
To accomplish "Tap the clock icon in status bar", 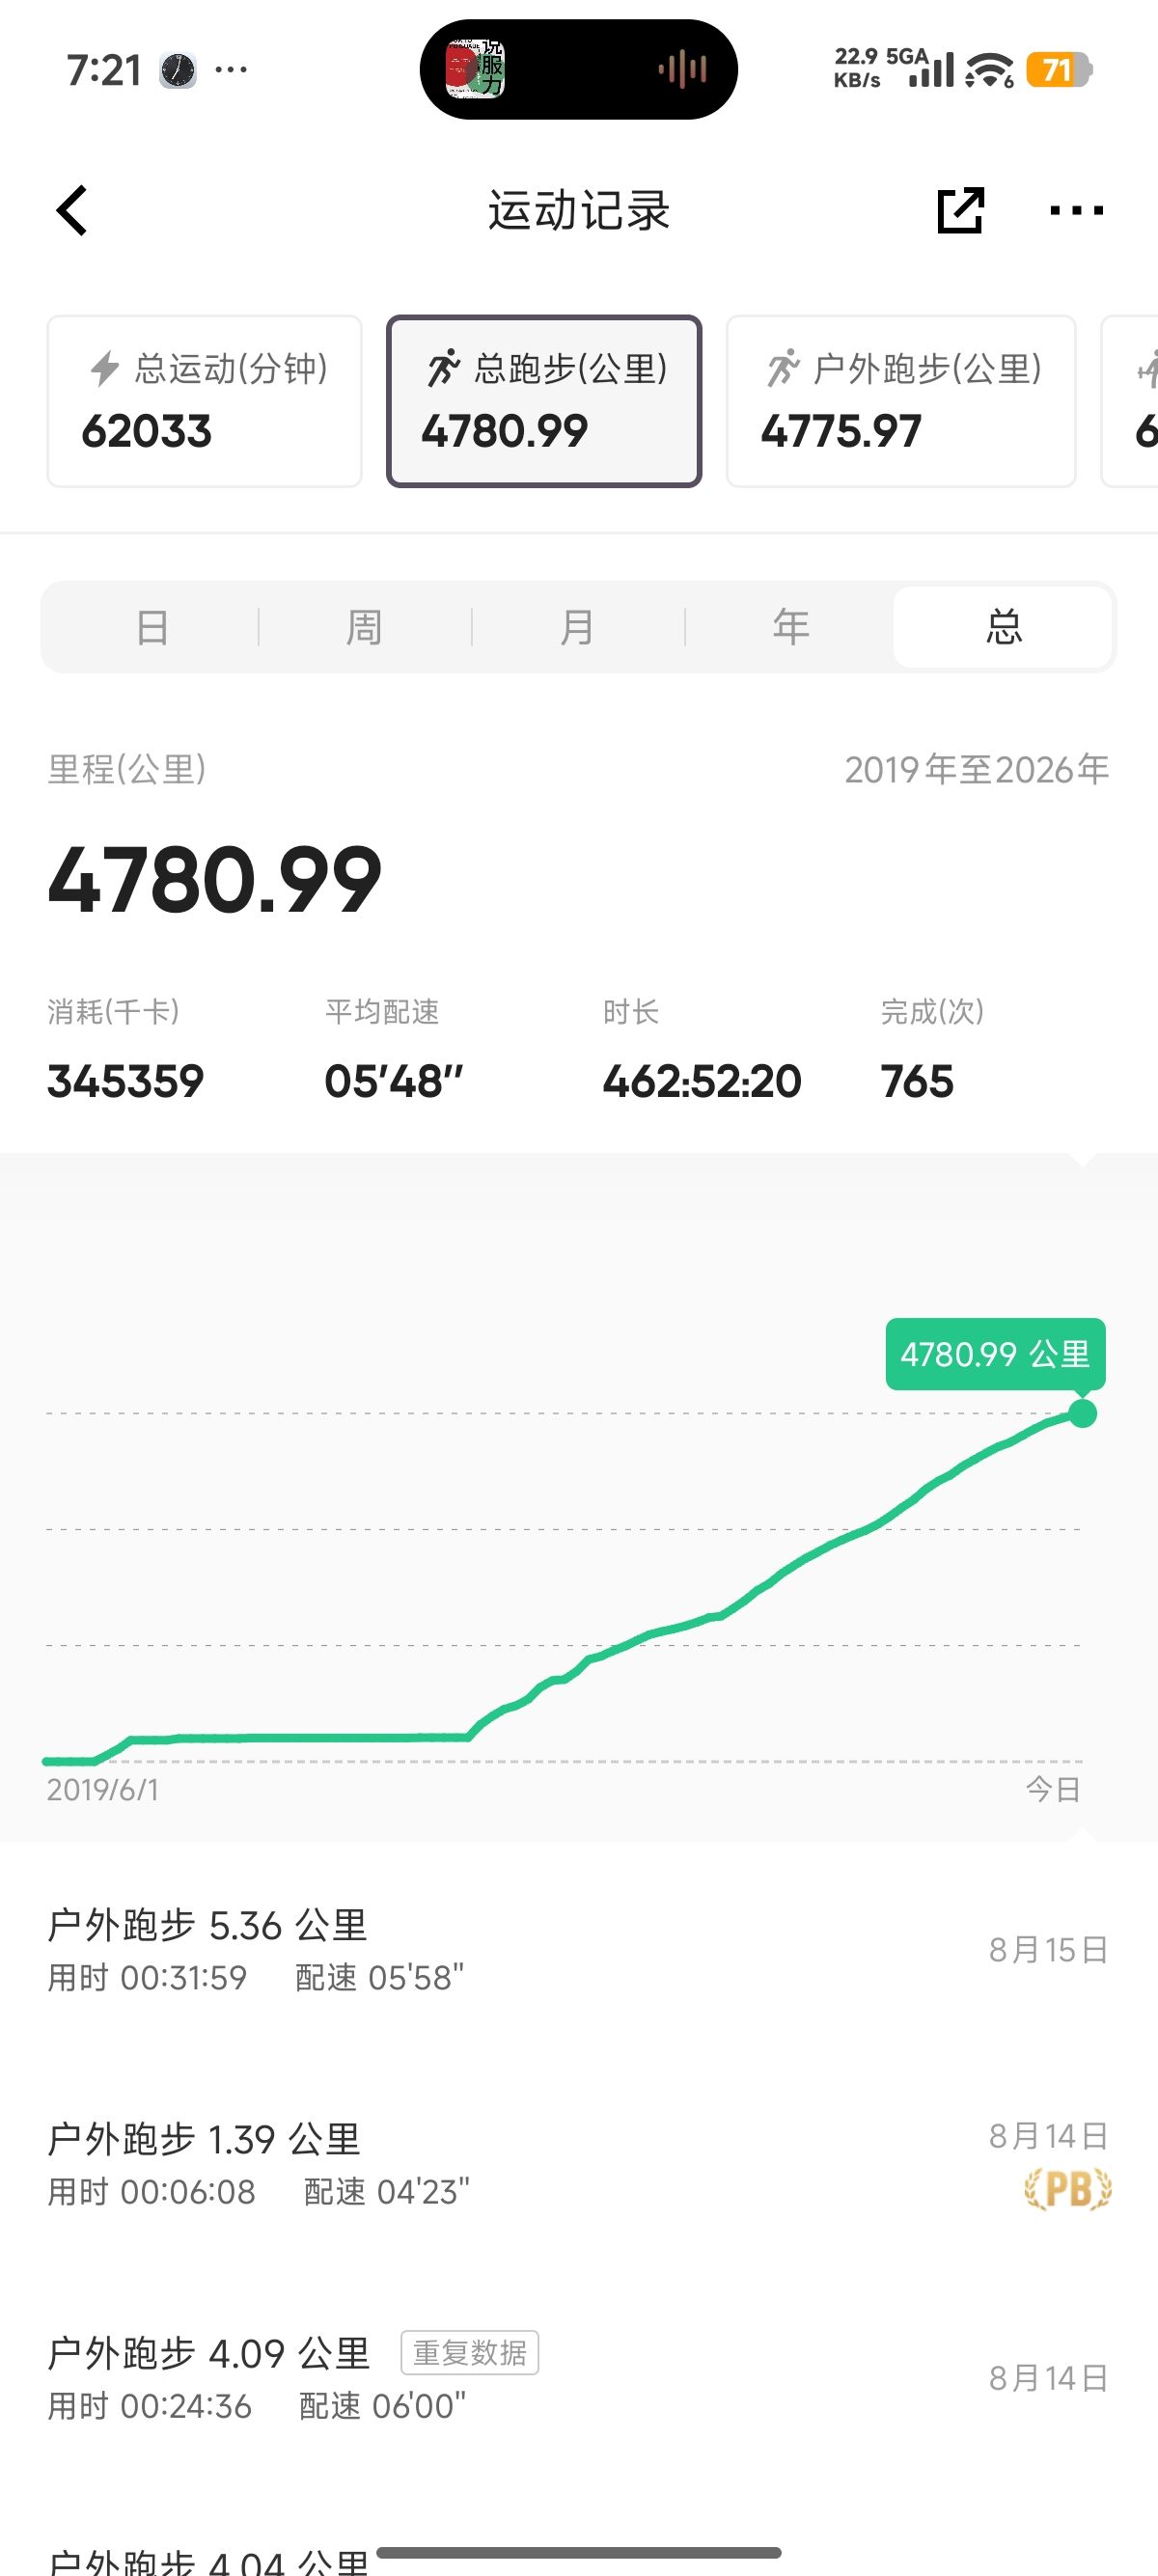I will click(x=178, y=71).
